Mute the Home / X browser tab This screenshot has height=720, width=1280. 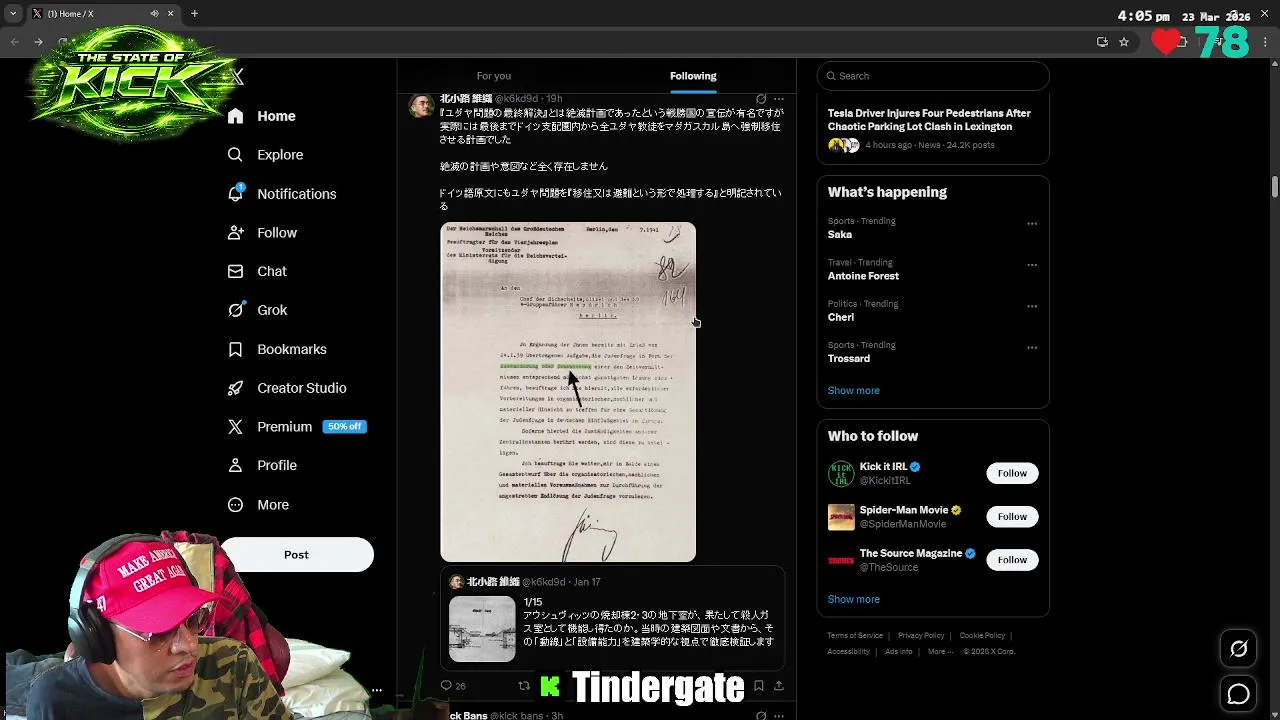point(154,14)
